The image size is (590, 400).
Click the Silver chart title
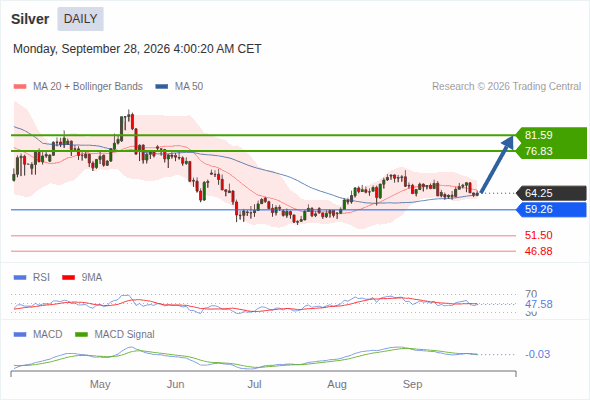point(30,19)
